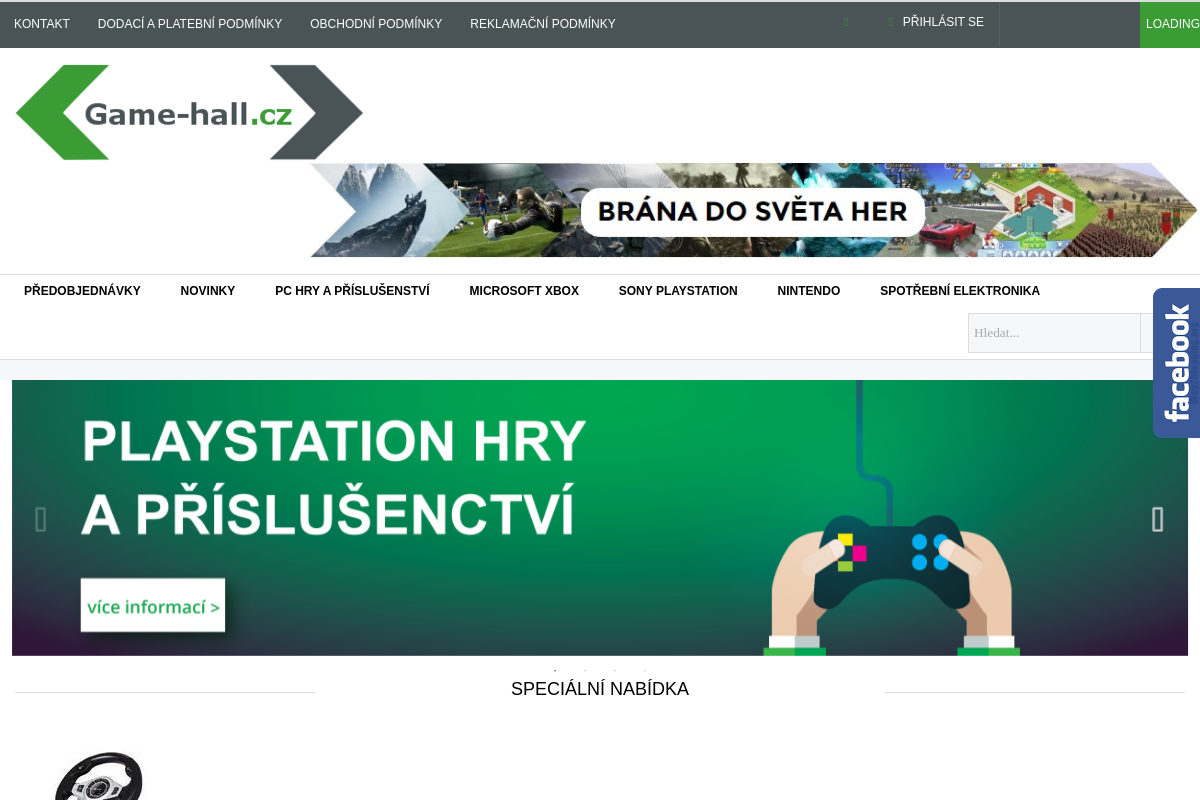Go to next carousel slide
This screenshot has width=1200, height=800.
[x=1157, y=519]
